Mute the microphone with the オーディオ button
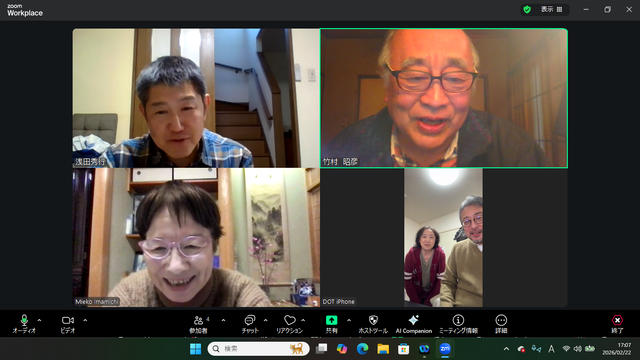 coord(24,324)
